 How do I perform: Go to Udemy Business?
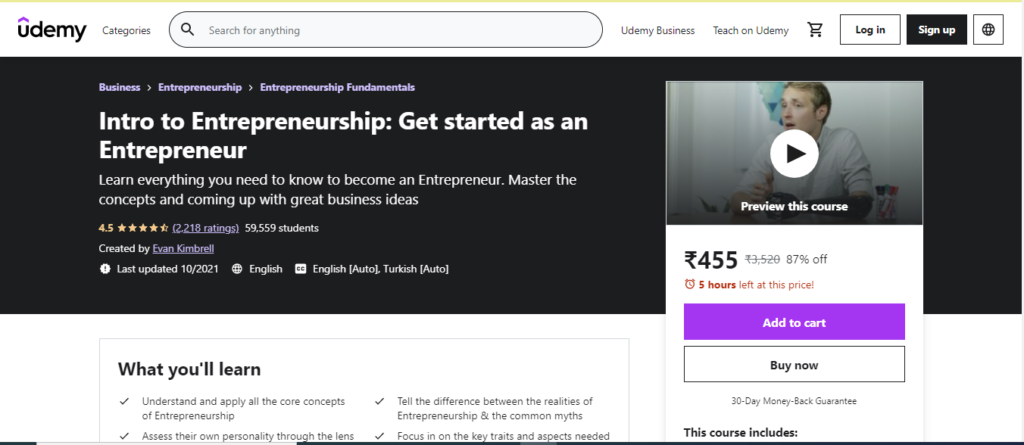click(x=658, y=30)
